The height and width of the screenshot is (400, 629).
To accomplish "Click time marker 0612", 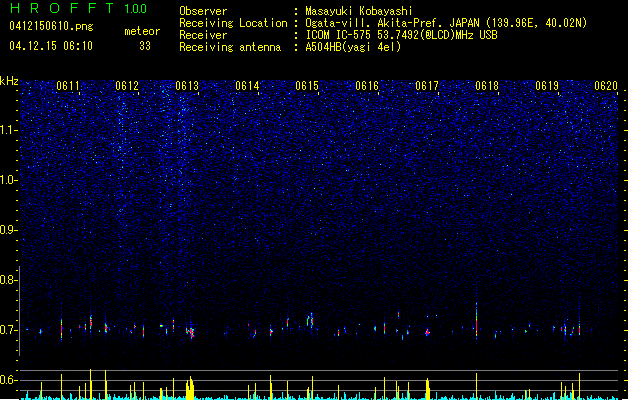I will pos(127,86).
